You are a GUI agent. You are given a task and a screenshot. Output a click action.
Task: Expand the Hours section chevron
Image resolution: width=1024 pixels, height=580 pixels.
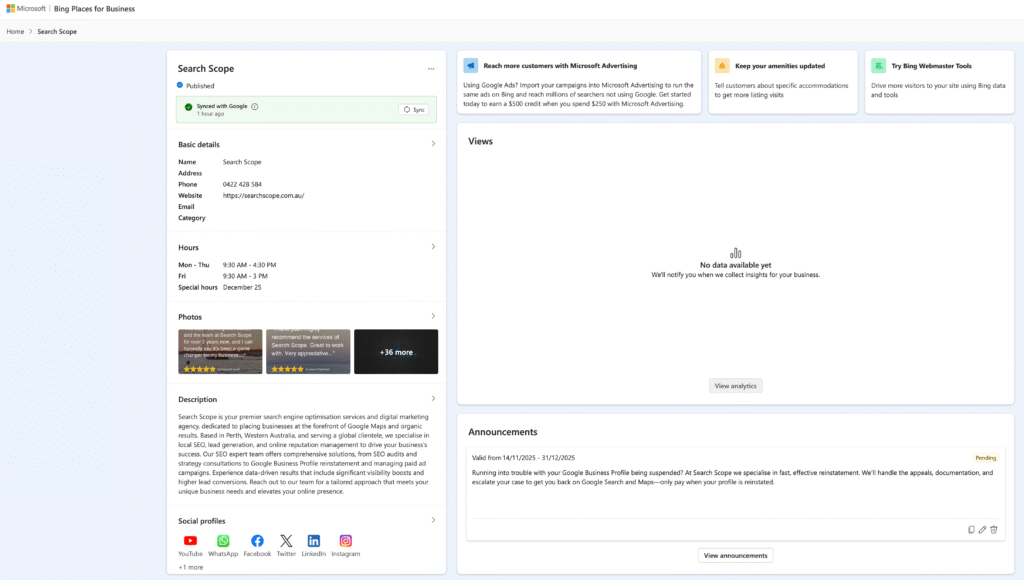point(433,246)
